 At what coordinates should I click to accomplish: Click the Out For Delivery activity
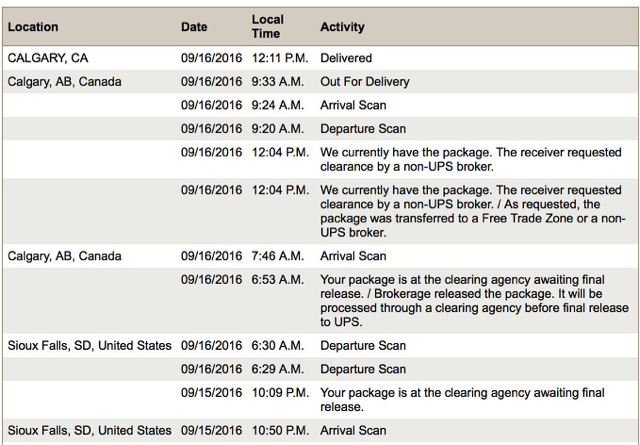pos(364,82)
